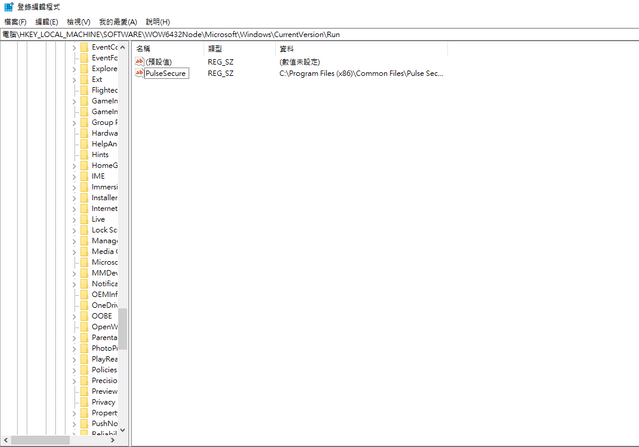Select the OOBE folder icon

[x=84, y=316]
